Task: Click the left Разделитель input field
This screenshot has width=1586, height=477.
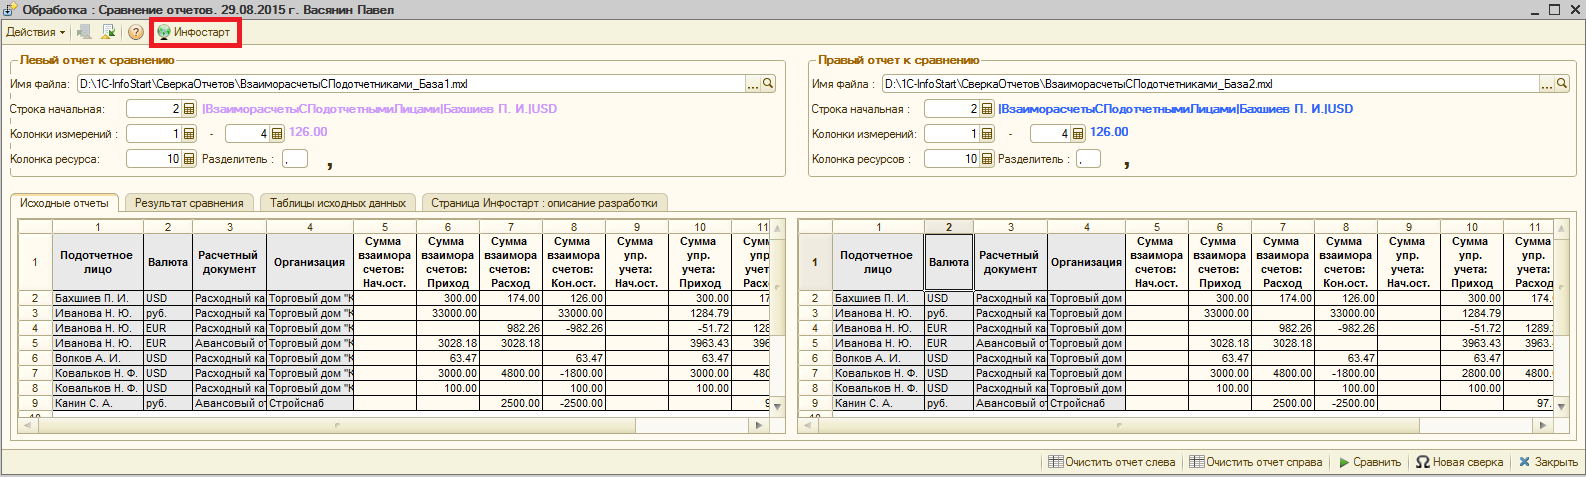Action: (295, 159)
